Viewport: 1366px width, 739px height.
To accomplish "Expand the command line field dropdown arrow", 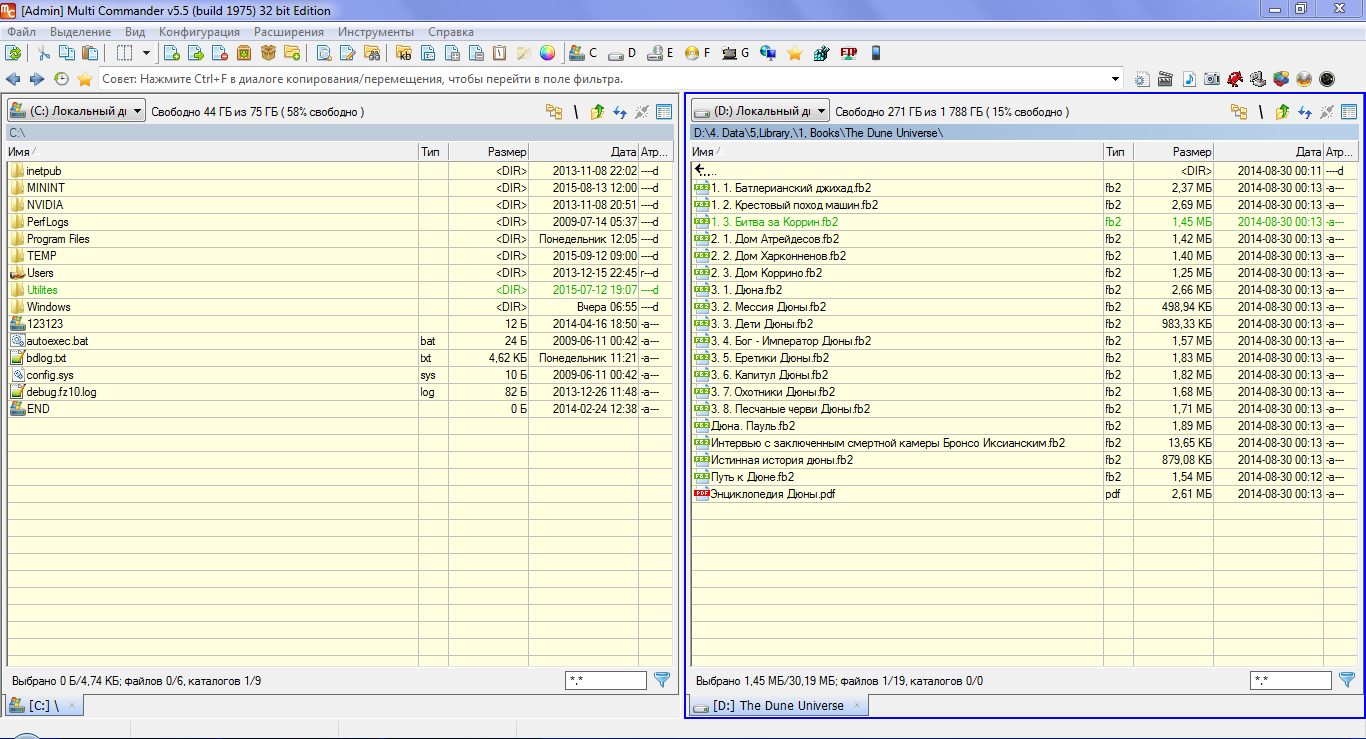I will [1116, 79].
